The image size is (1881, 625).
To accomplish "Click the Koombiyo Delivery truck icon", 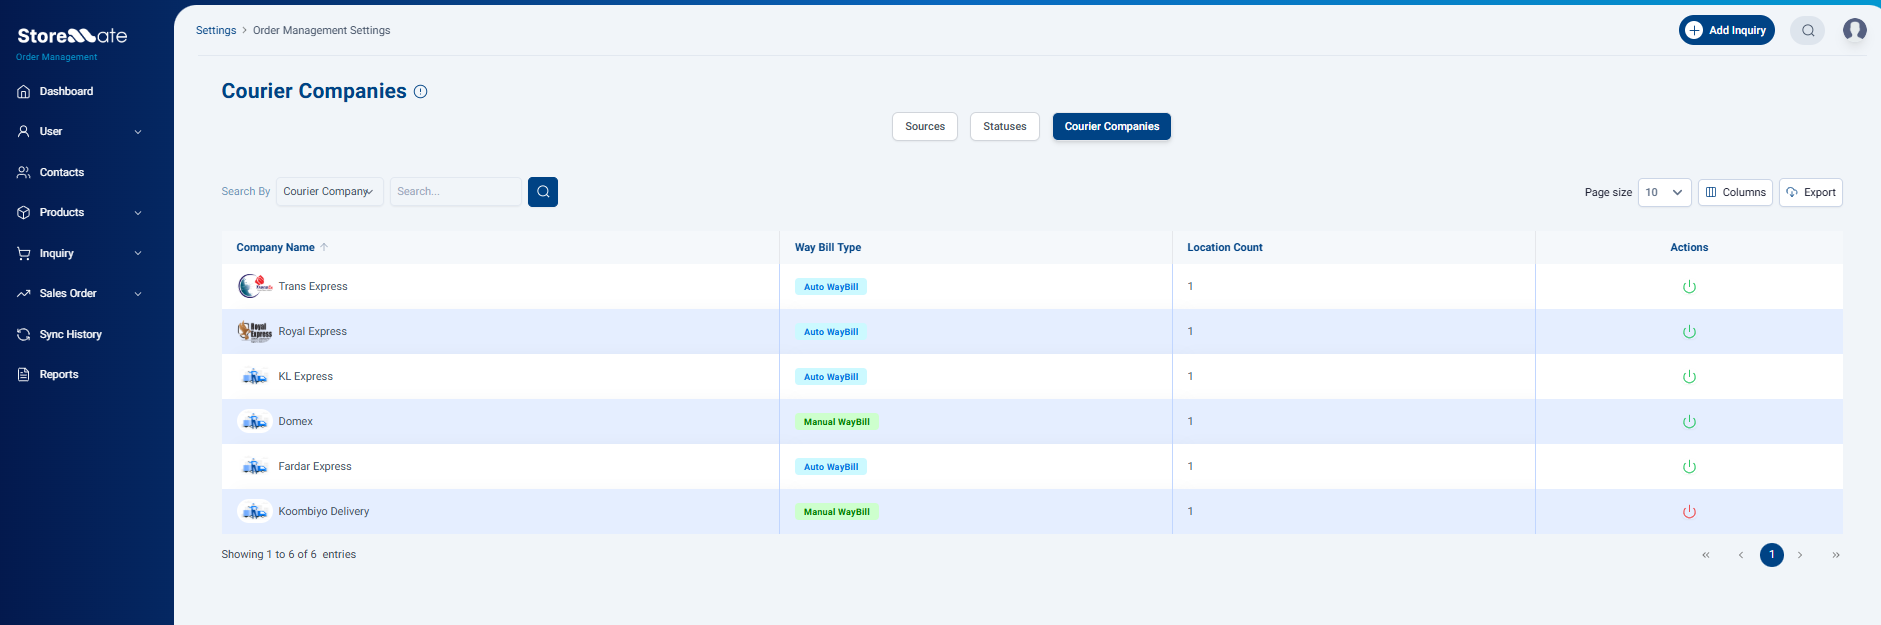I will click(255, 512).
